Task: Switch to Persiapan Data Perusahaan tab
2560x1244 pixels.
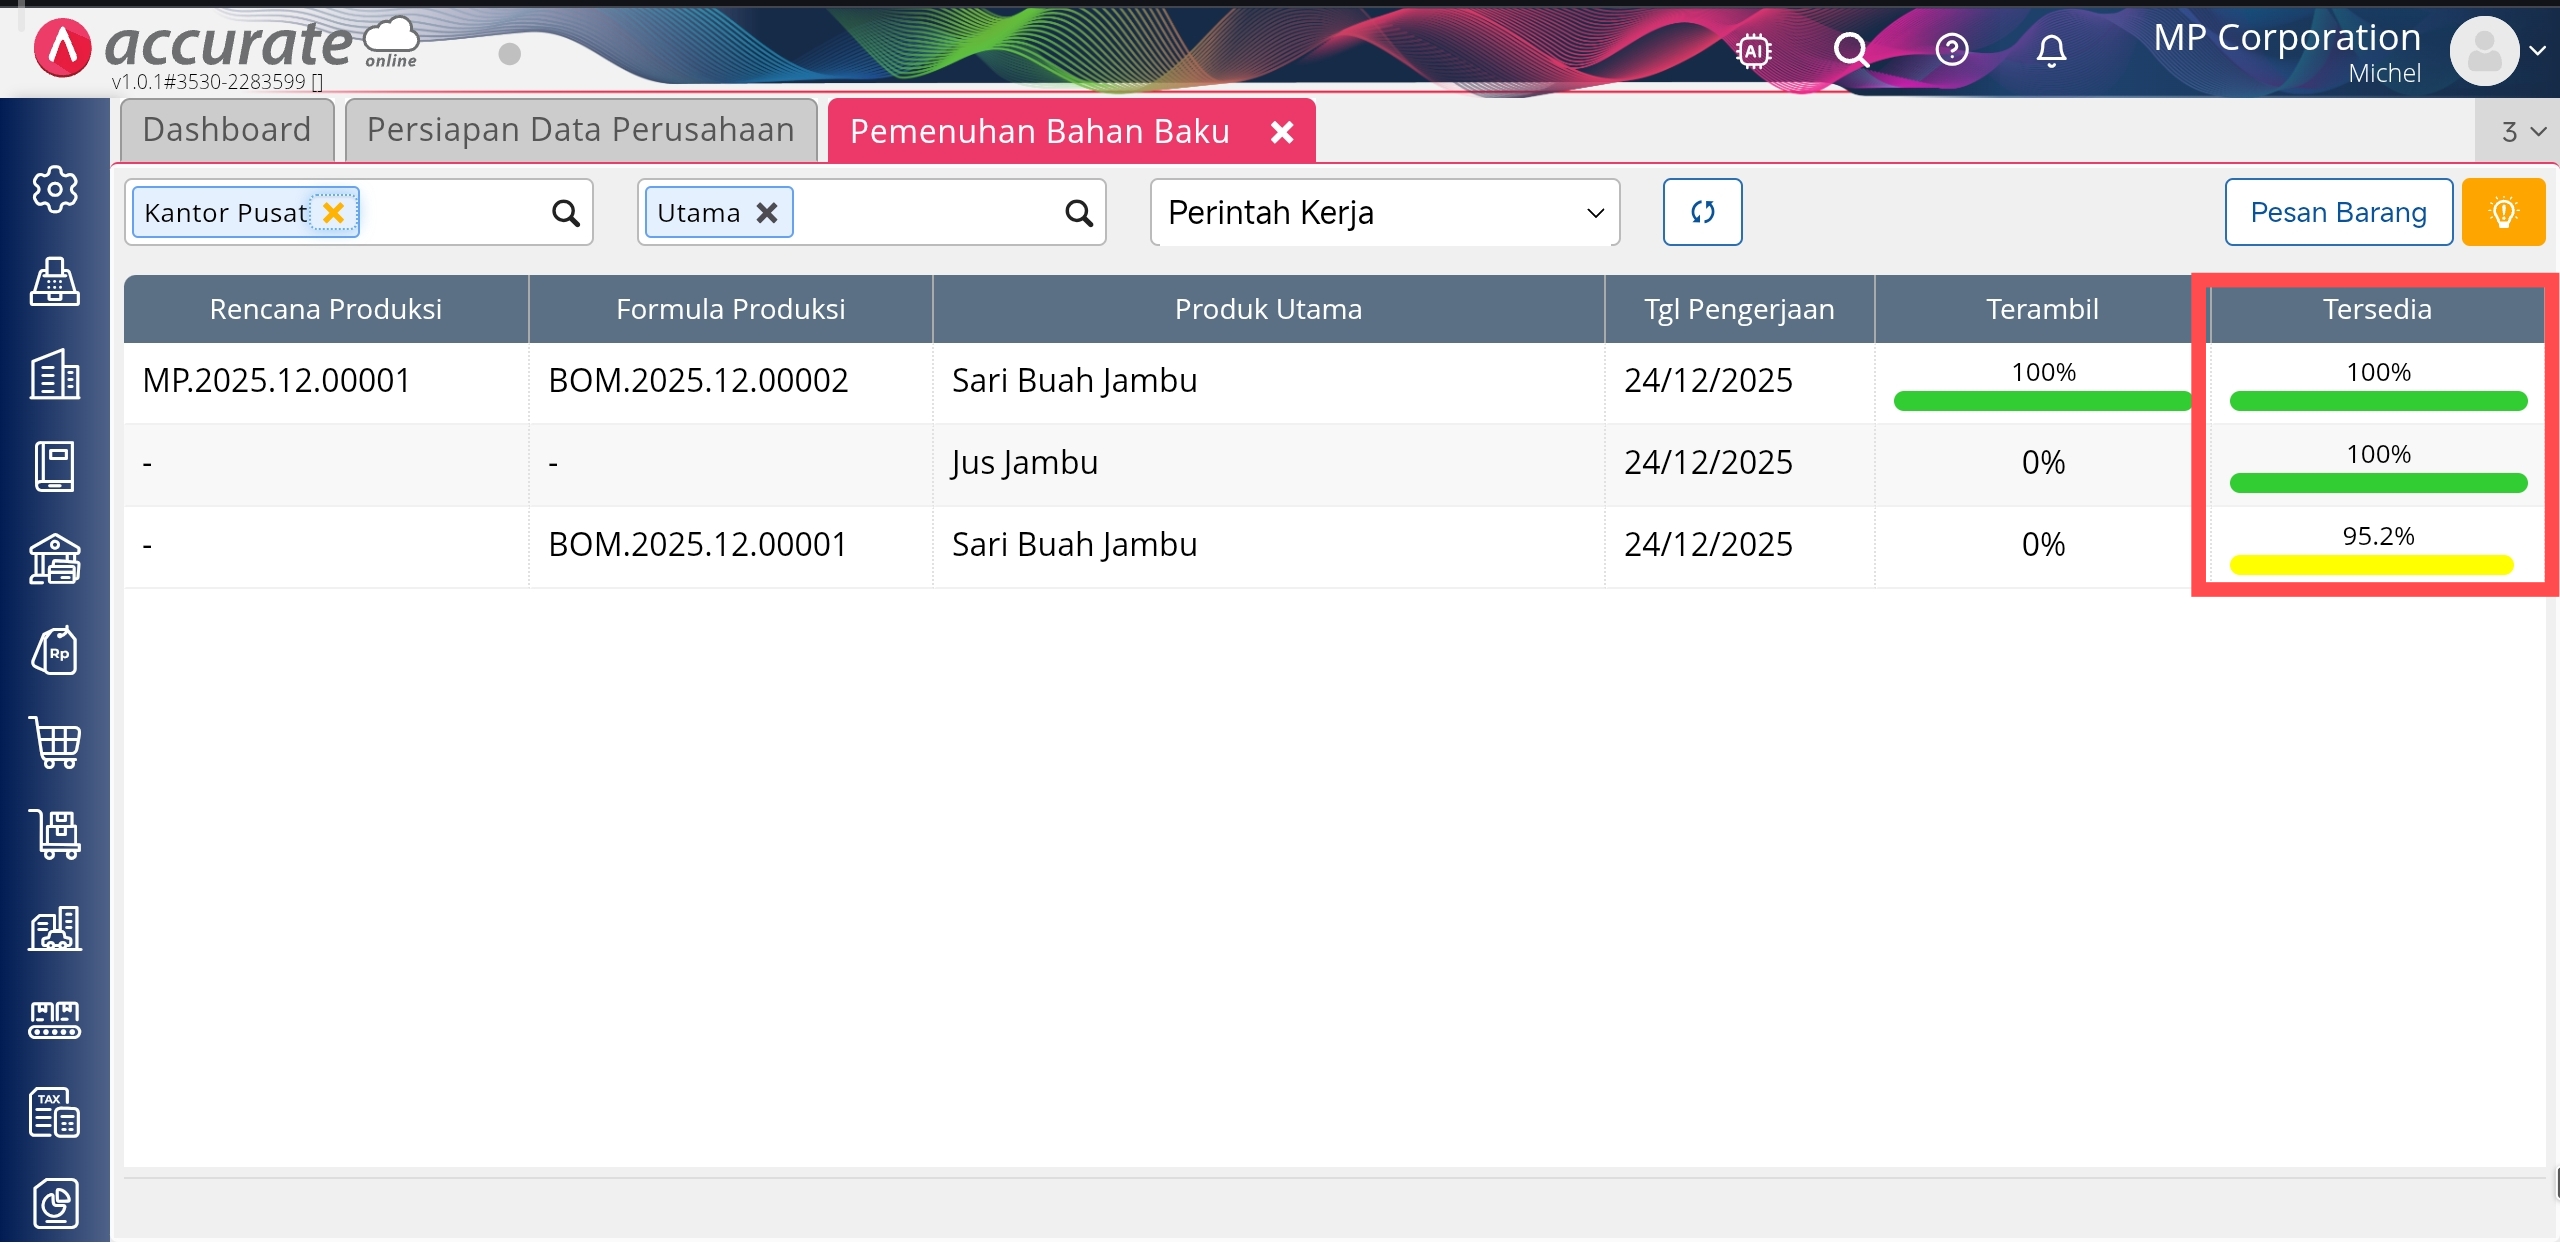Action: [x=580, y=130]
